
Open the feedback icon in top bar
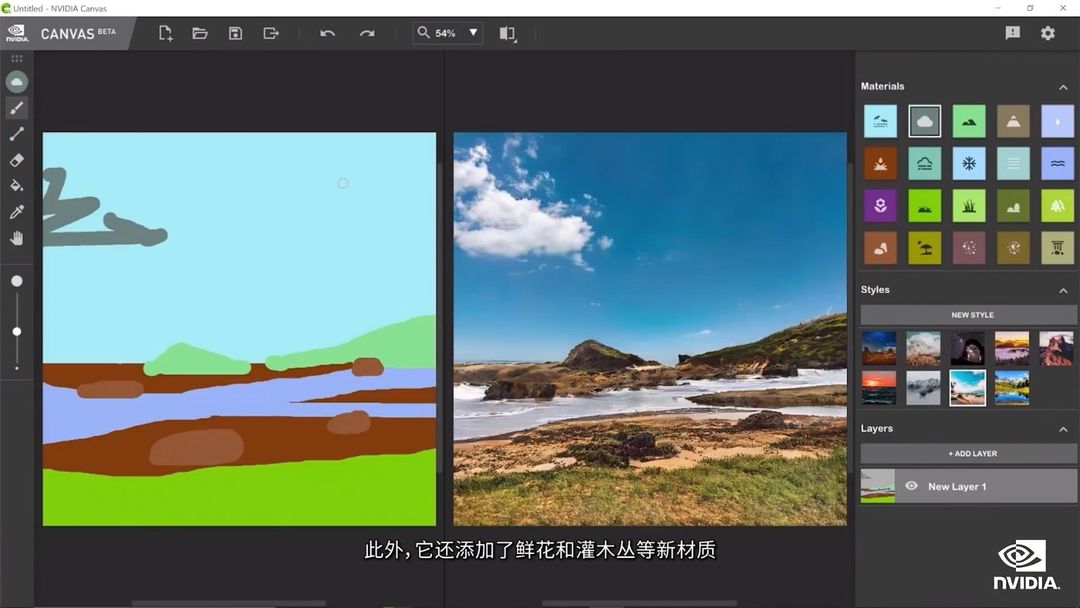[1012, 33]
